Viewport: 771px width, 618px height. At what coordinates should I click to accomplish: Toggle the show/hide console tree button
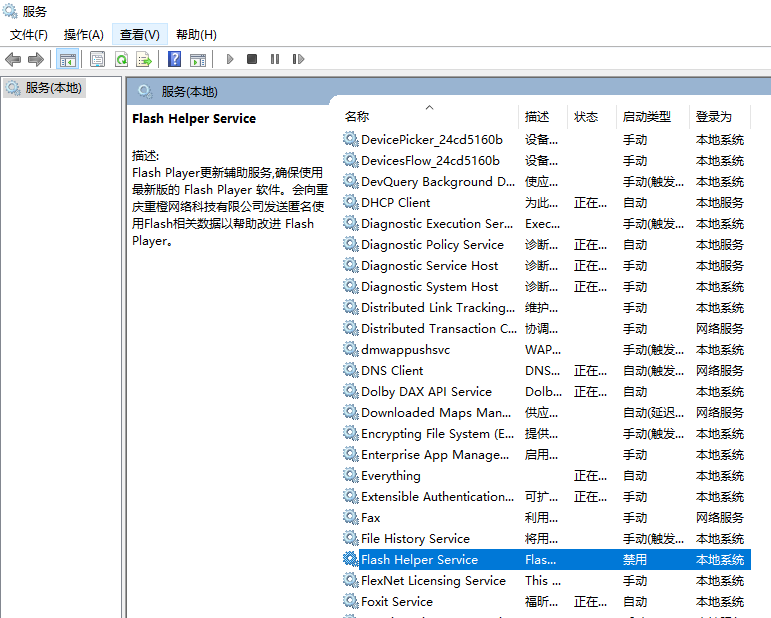pyautogui.click(x=68, y=60)
